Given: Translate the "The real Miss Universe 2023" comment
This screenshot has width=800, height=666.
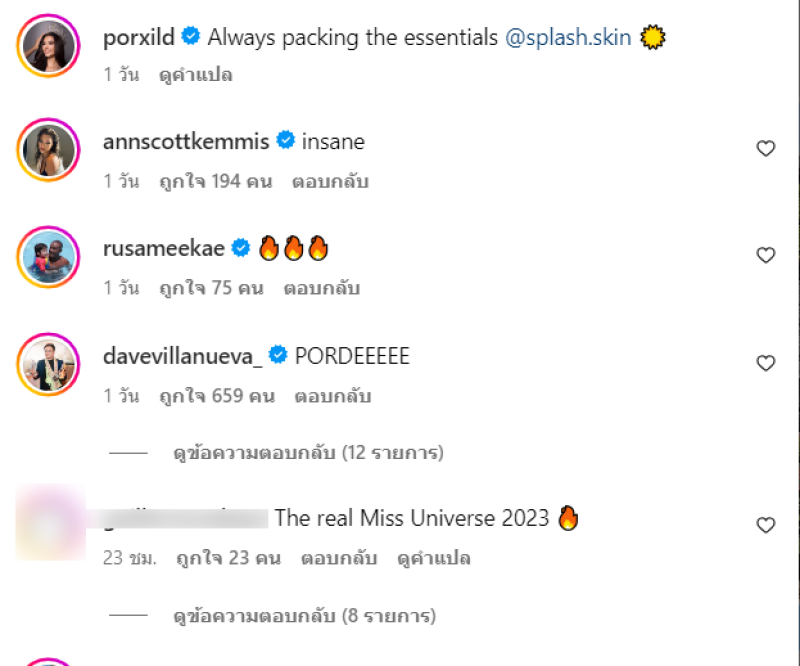Looking at the screenshot, I should click(x=434, y=558).
